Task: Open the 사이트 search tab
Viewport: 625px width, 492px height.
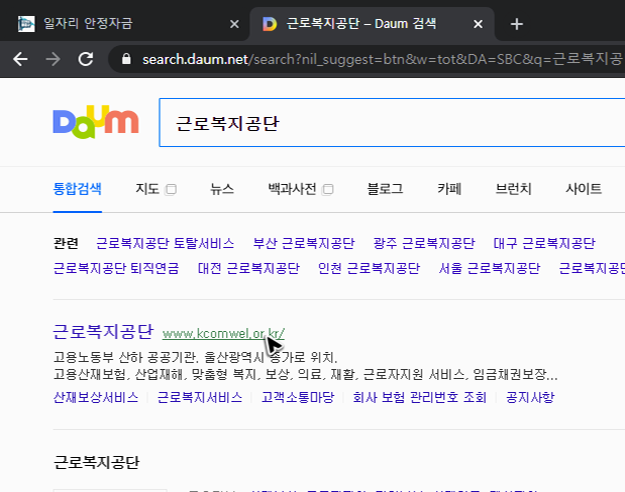Action: 584,189
